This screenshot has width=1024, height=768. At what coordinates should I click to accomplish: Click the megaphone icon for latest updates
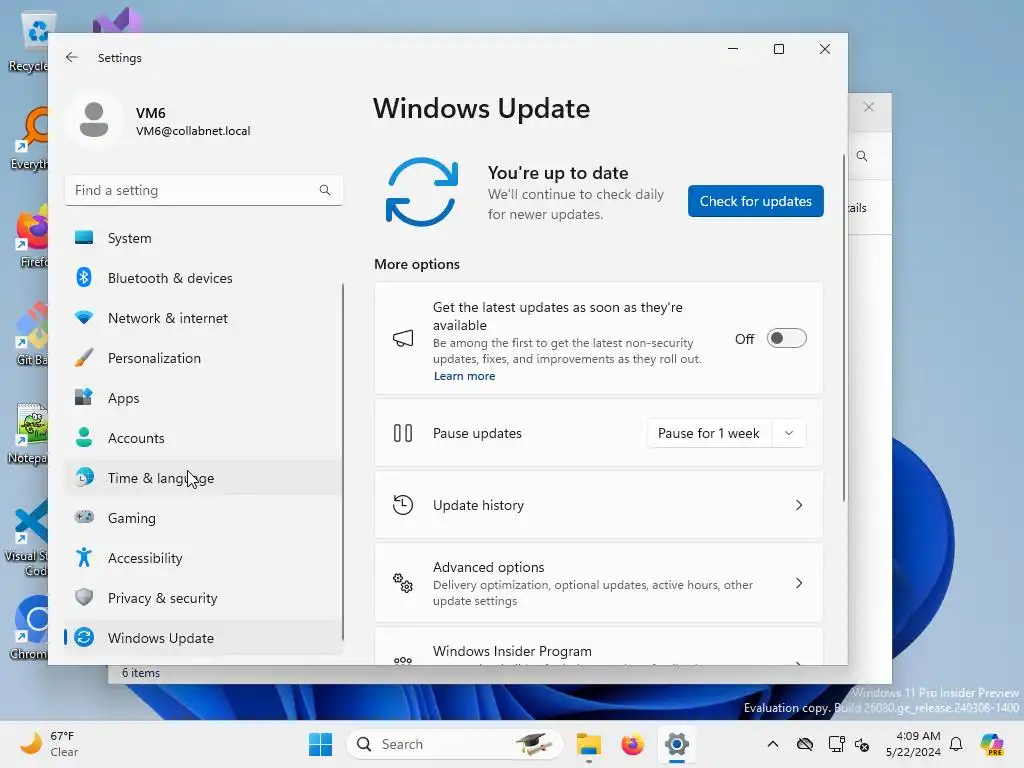point(403,338)
